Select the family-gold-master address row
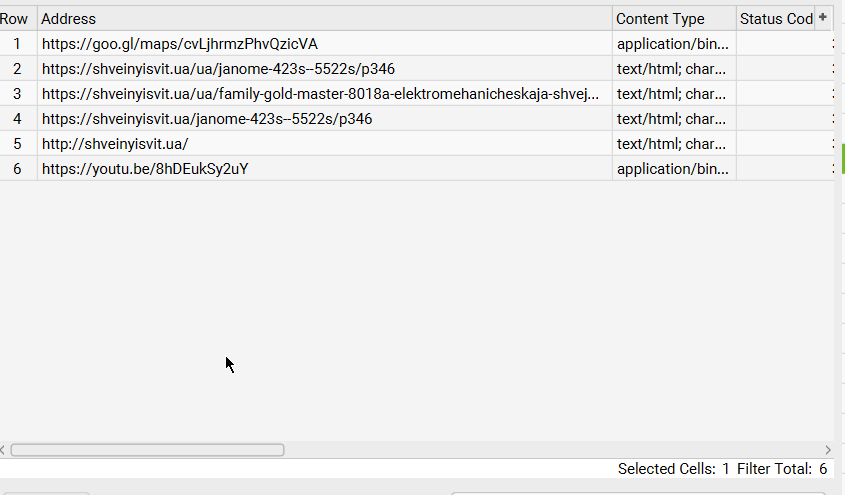The width and height of the screenshot is (845, 495). pyautogui.click(x=320, y=94)
